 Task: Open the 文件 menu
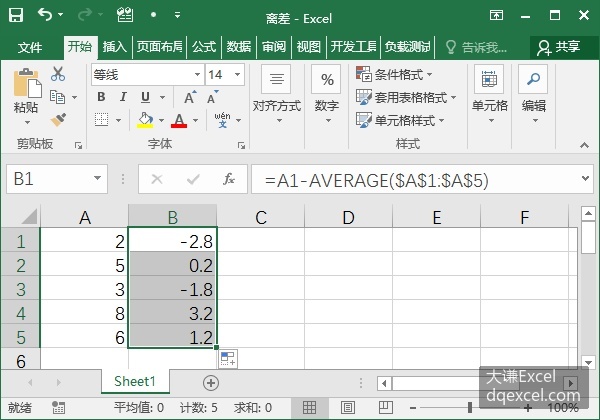pos(30,47)
